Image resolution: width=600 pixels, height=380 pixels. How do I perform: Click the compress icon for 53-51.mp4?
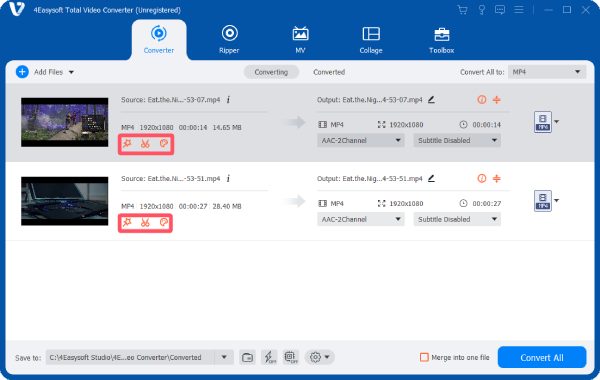coord(497,179)
